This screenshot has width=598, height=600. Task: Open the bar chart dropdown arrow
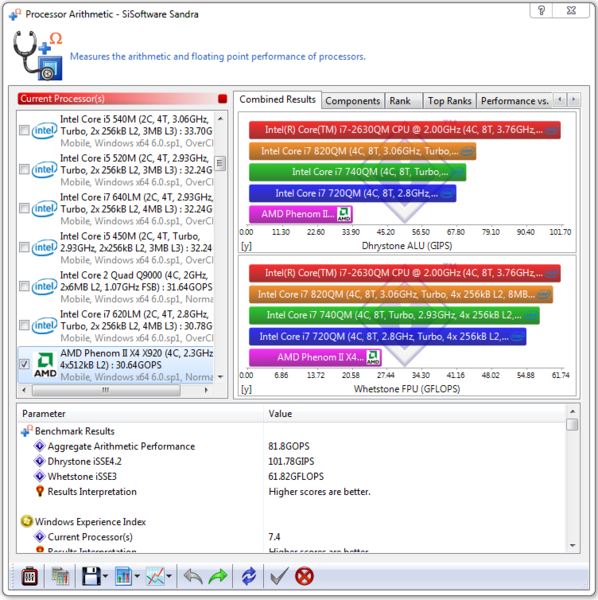(137, 576)
